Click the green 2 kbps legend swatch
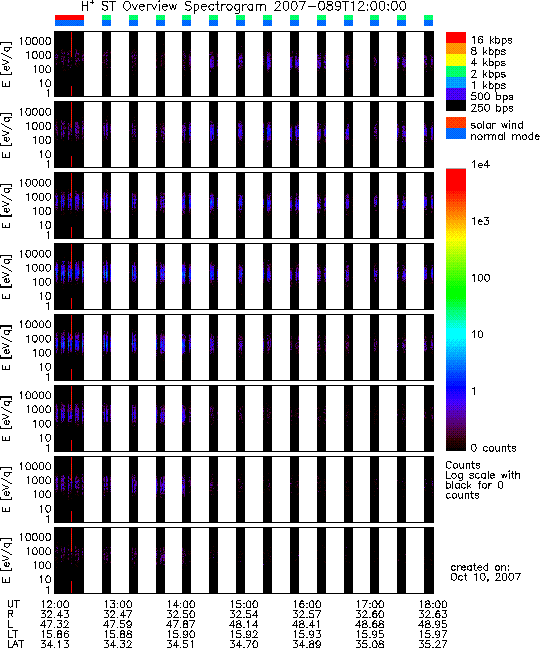This screenshot has width=540, height=648. click(x=456, y=71)
